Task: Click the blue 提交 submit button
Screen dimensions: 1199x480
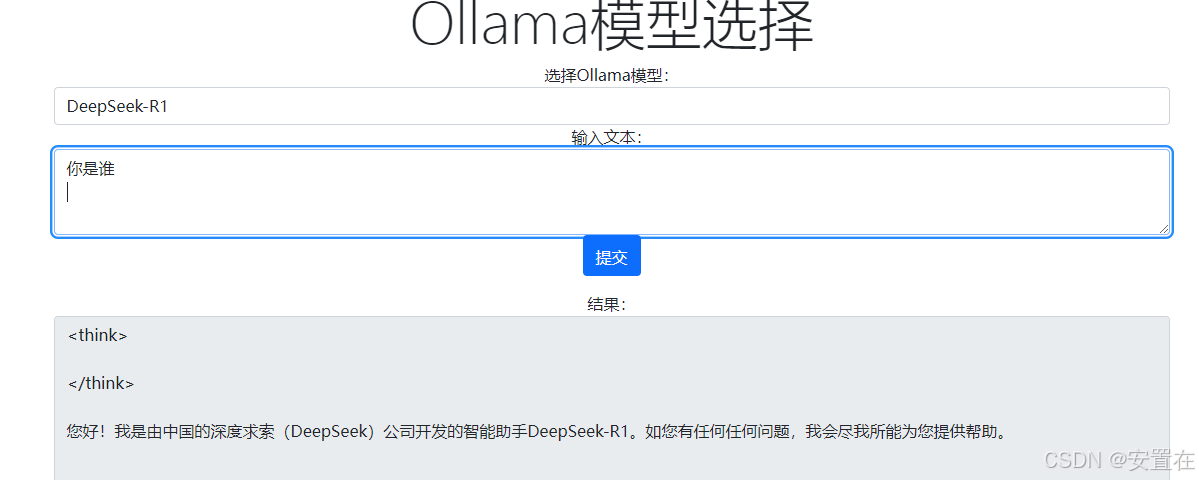Action: point(612,256)
